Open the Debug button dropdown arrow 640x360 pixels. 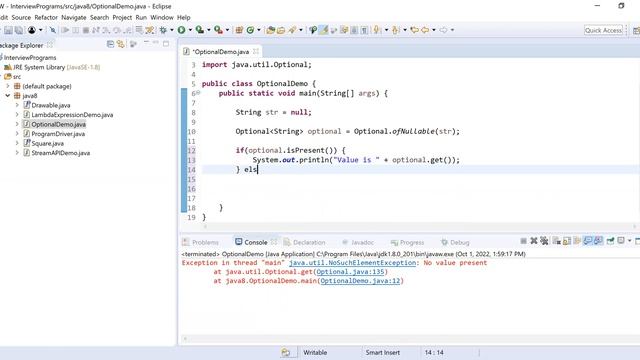point(171,30)
